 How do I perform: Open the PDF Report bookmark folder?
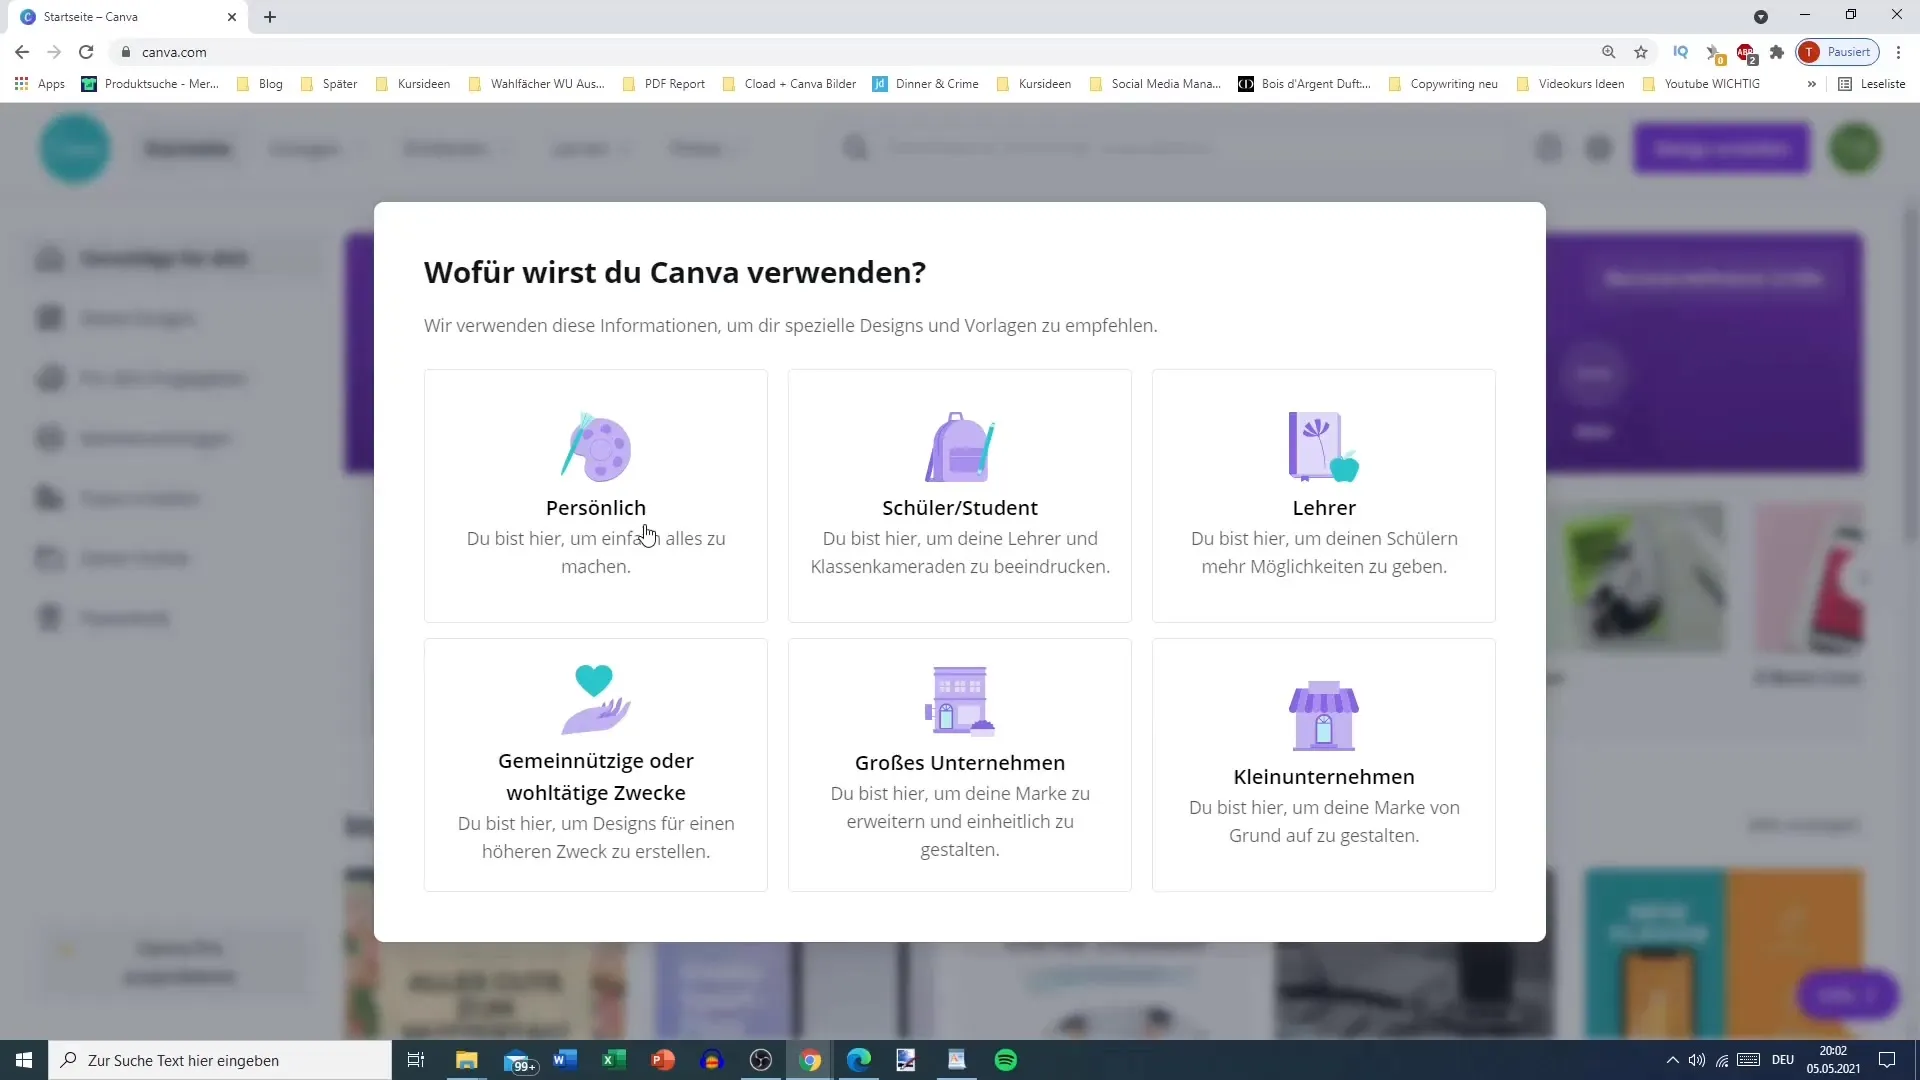[664, 84]
